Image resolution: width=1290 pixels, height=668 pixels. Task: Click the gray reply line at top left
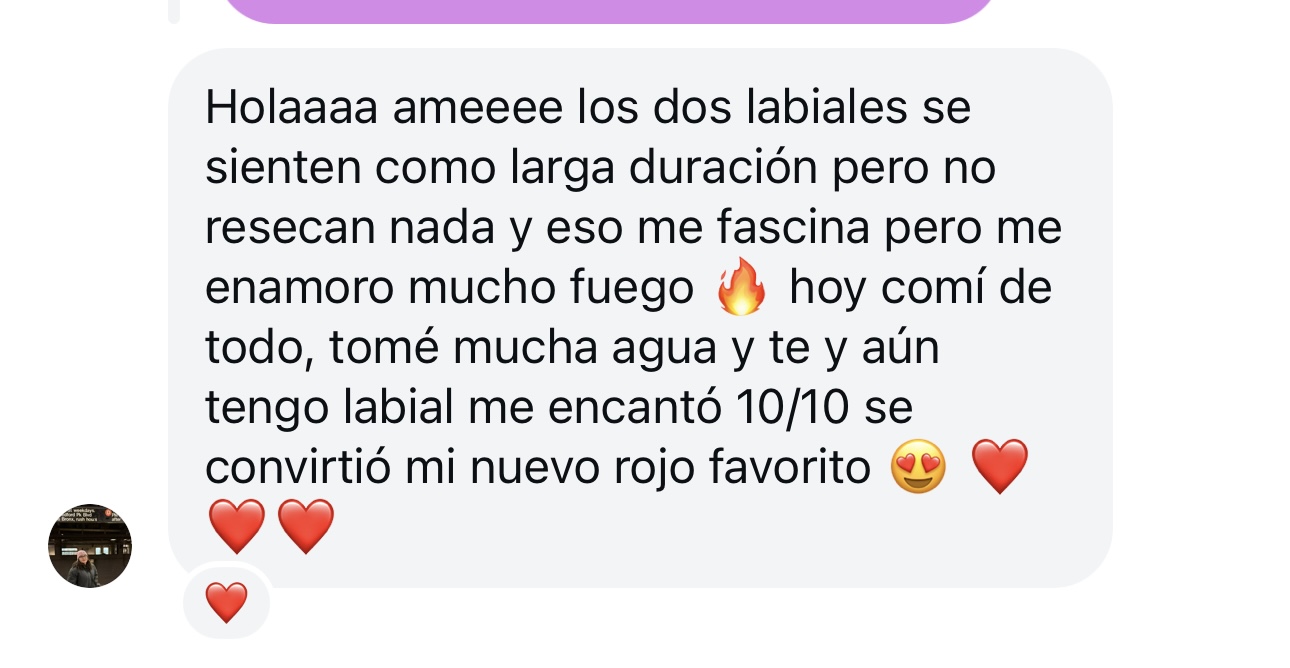[175, 10]
